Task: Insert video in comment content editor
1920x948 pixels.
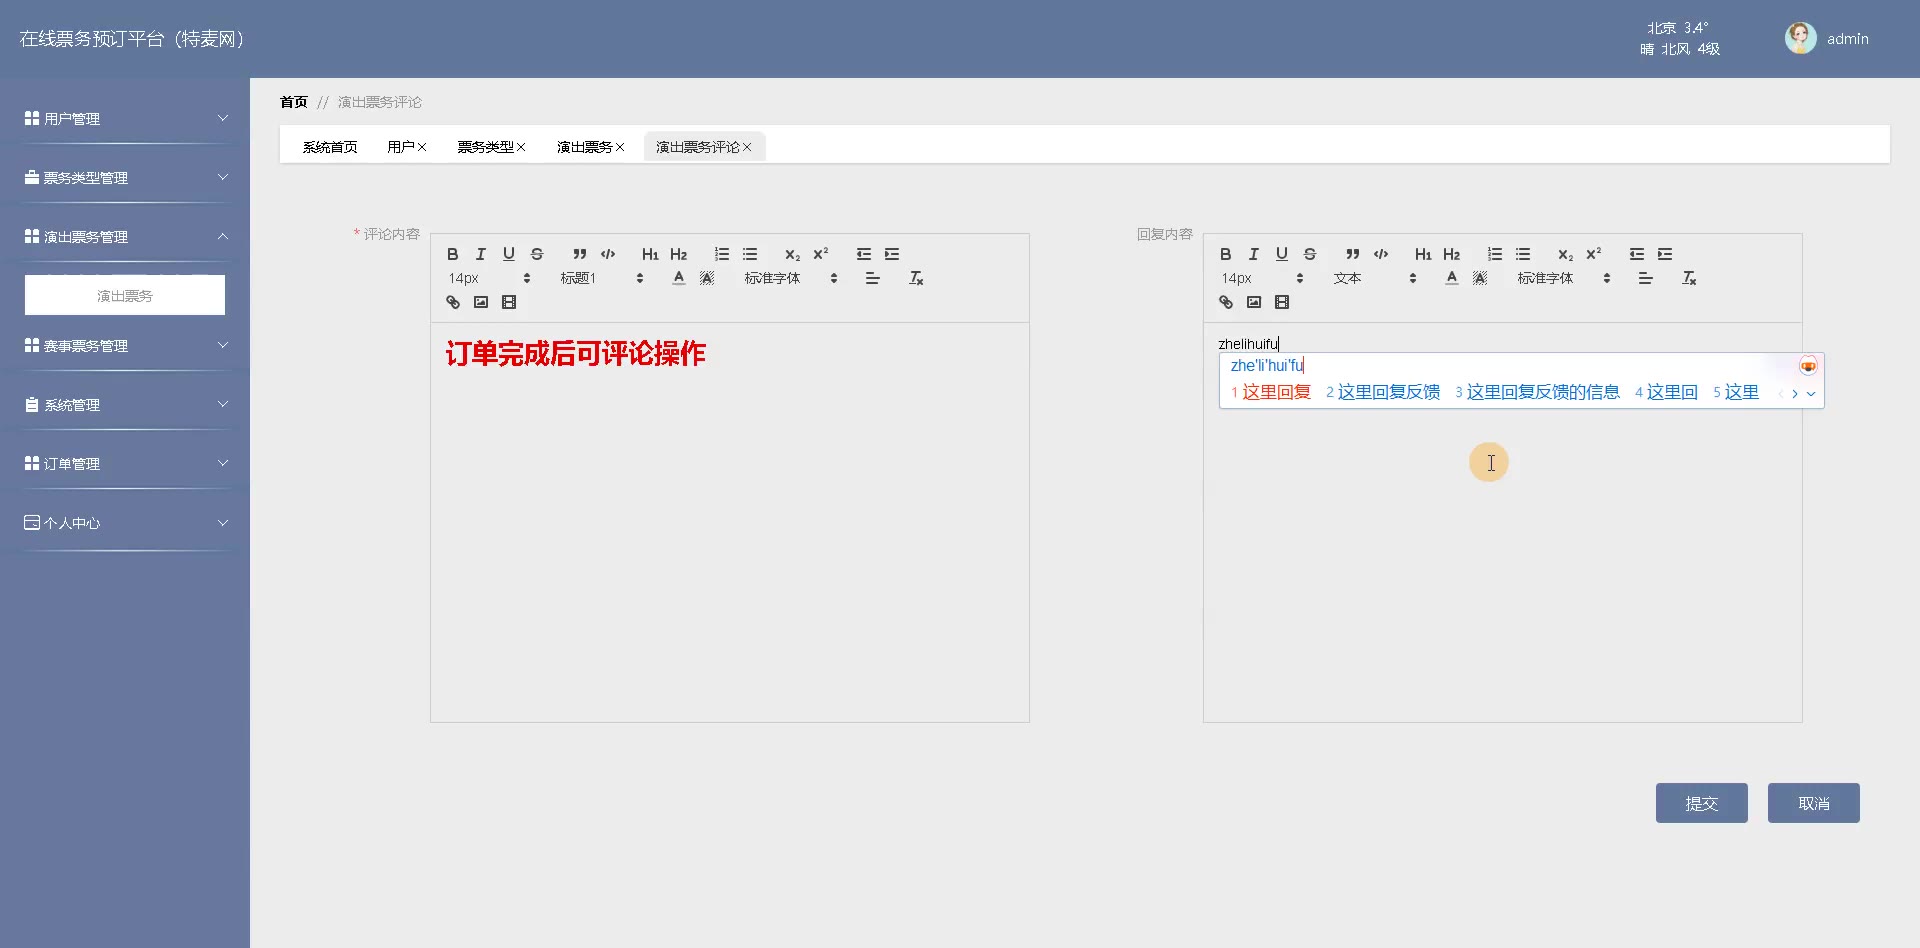Action: 509,302
